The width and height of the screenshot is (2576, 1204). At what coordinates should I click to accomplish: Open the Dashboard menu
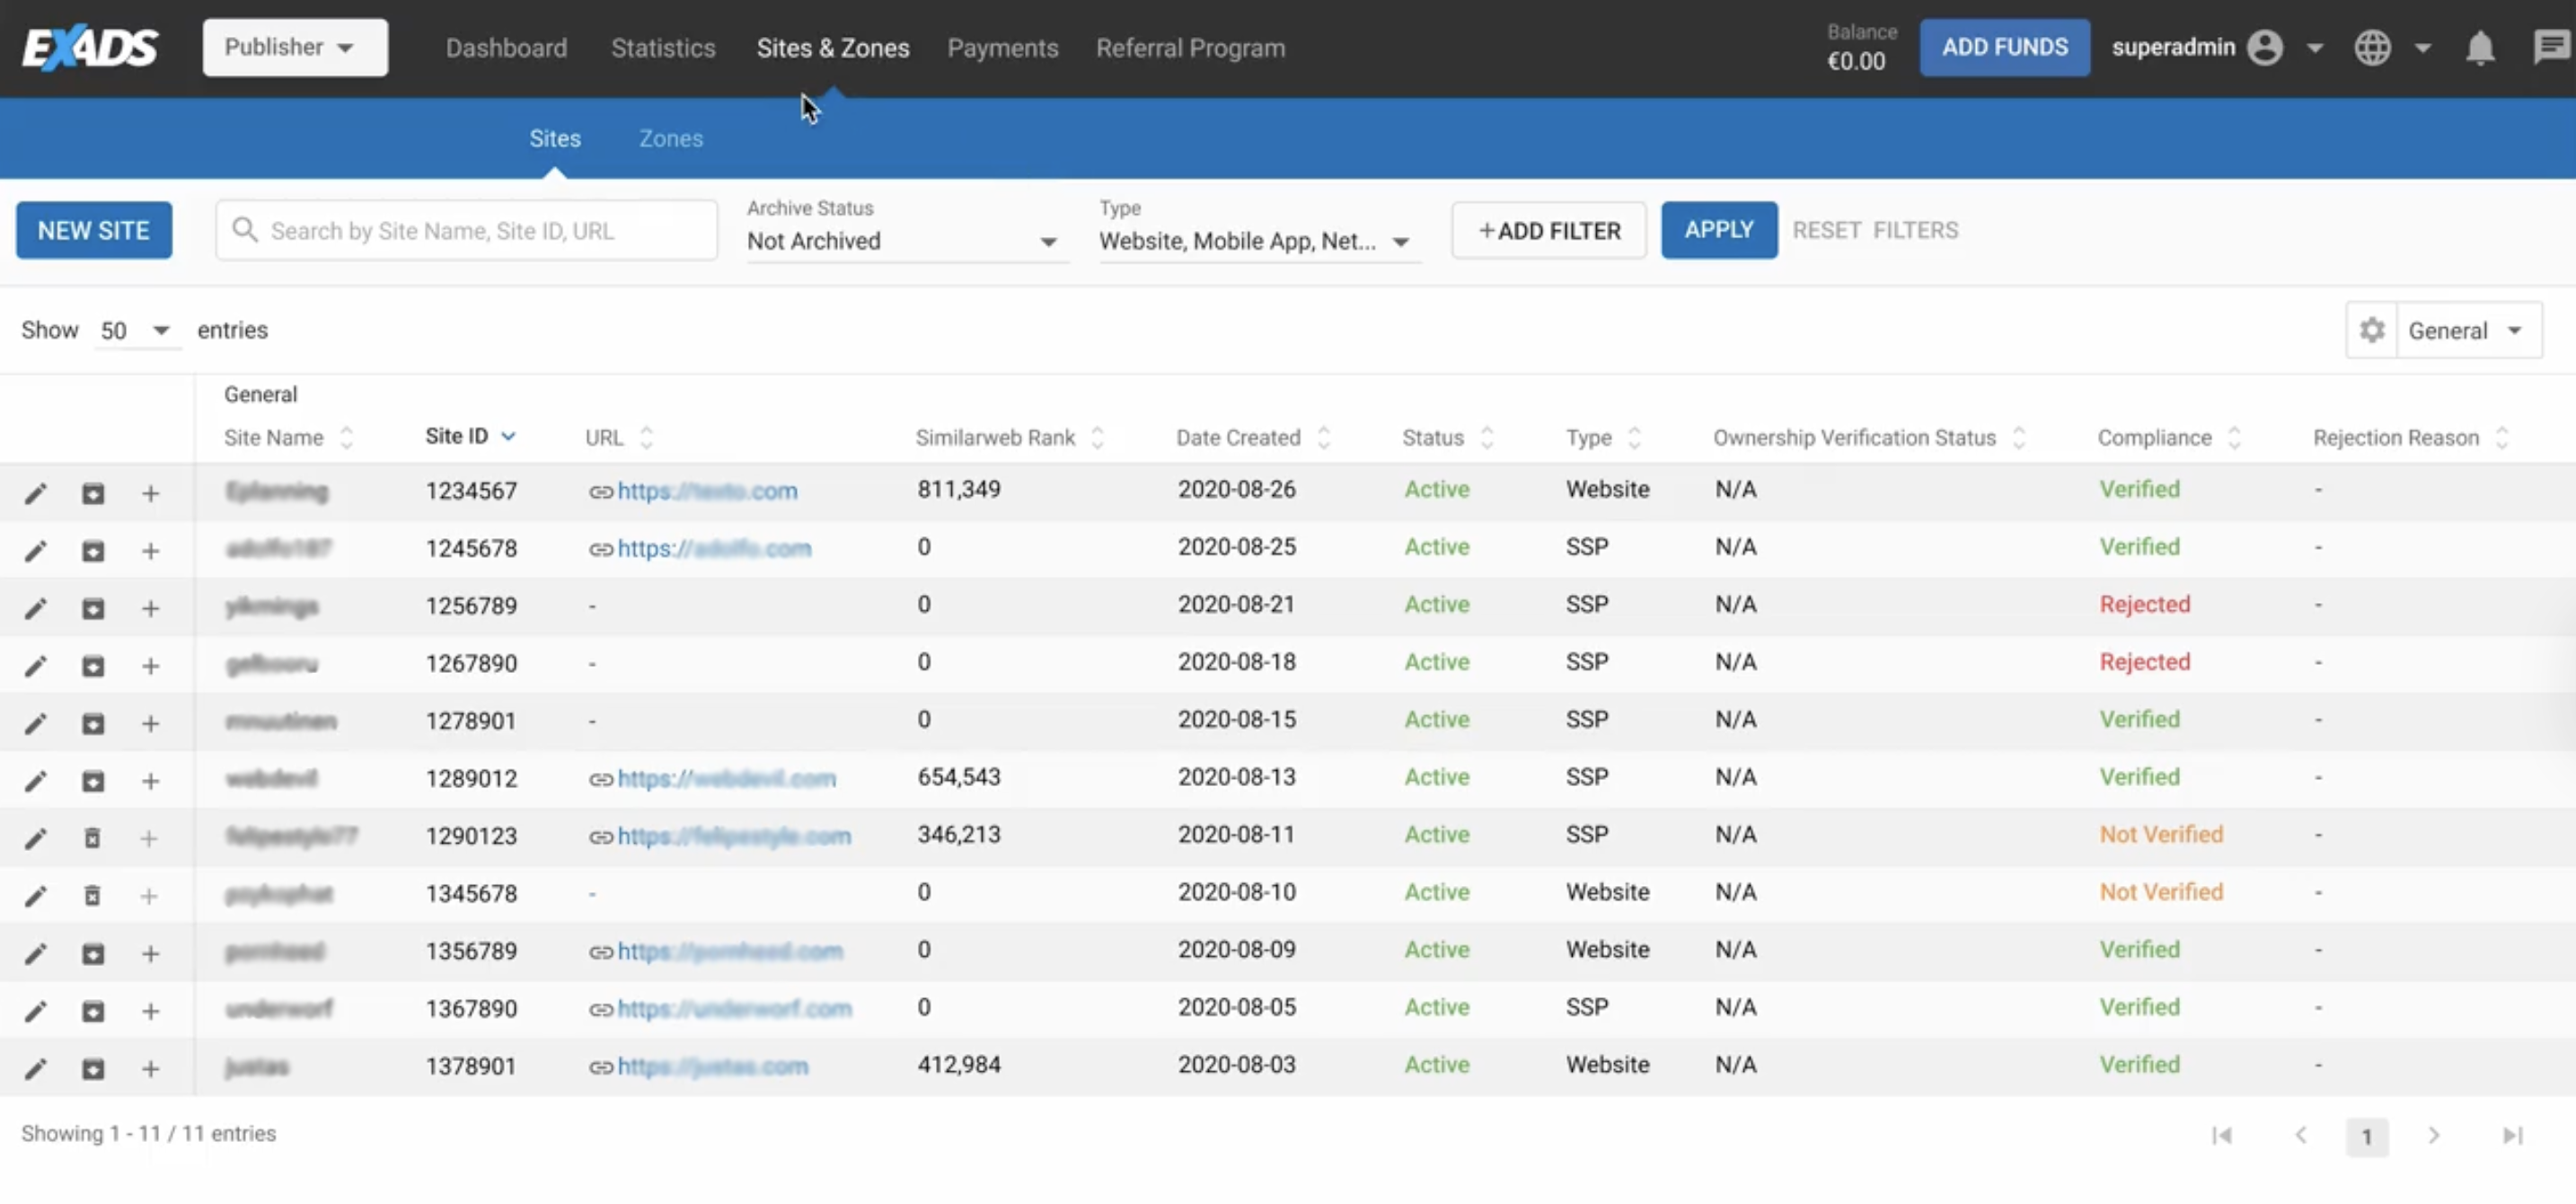(x=506, y=48)
